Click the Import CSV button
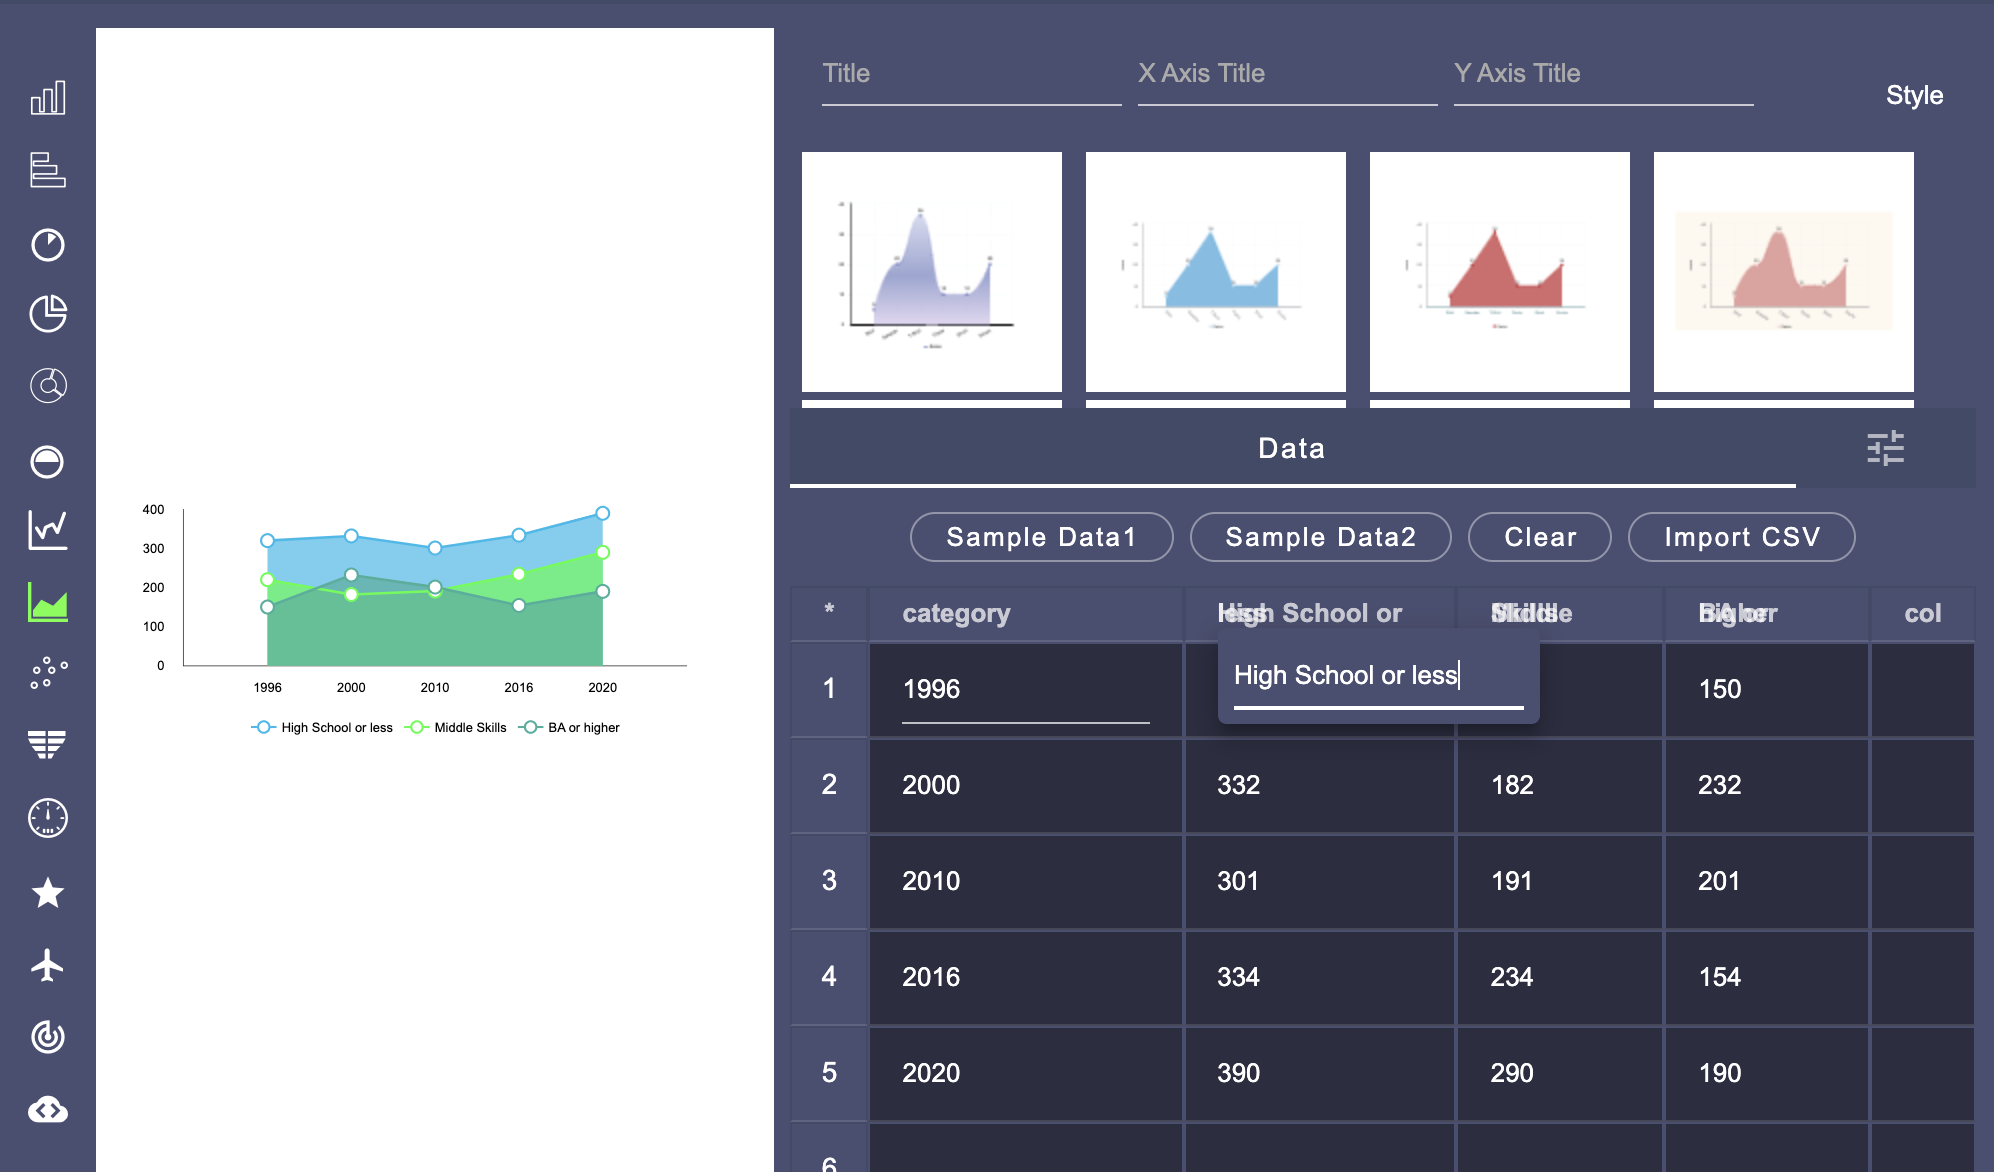 [x=1741, y=537]
